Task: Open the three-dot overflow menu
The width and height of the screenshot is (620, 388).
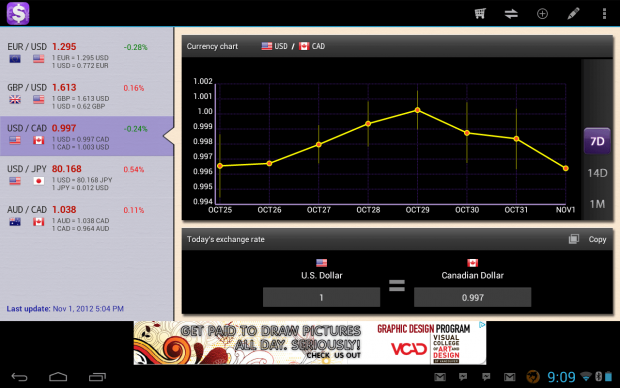Action: click(x=604, y=14)
